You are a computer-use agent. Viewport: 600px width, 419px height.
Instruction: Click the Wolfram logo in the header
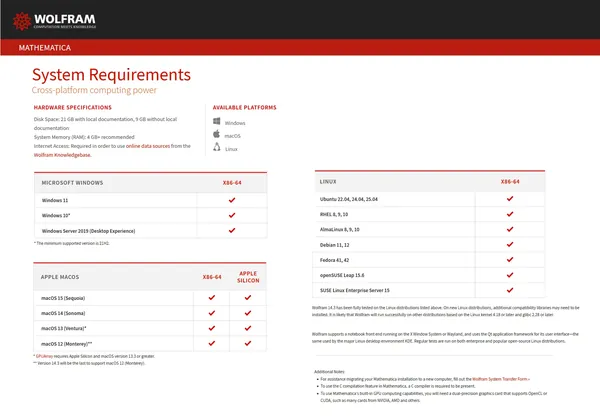pyautogui.click(x=54, y=21)
